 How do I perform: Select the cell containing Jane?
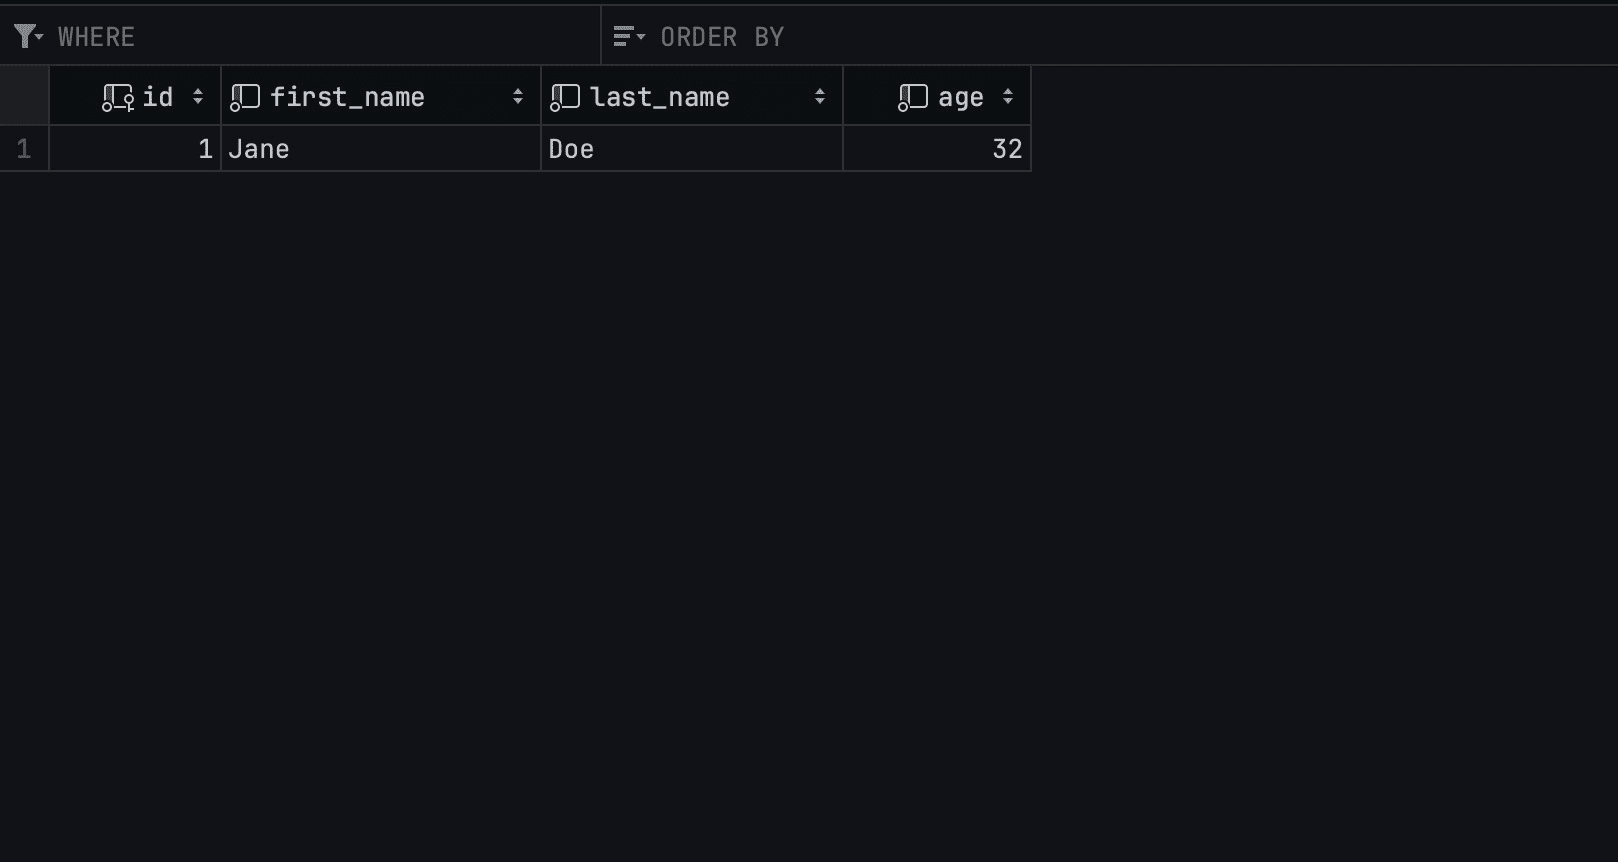tap(381, 149)
